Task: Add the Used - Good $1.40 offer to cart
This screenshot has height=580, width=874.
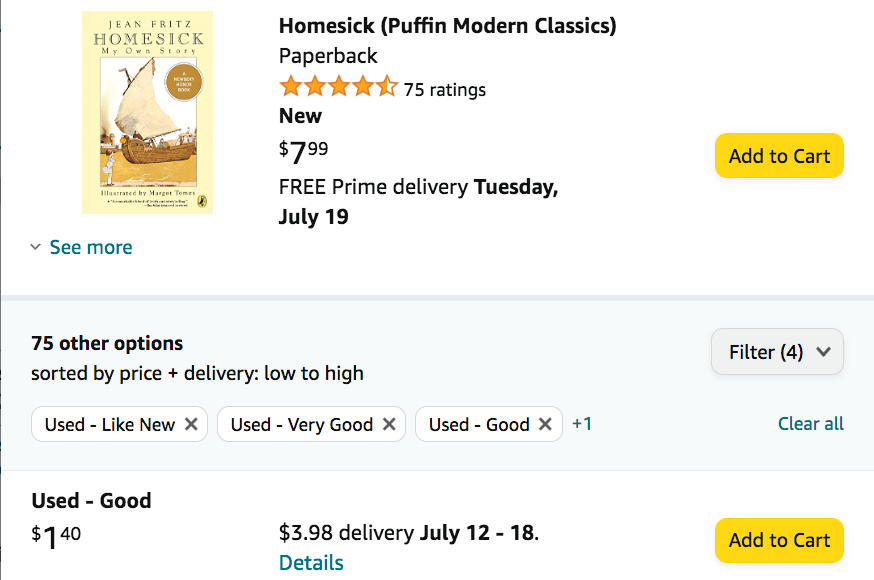Action: [779, 540]
